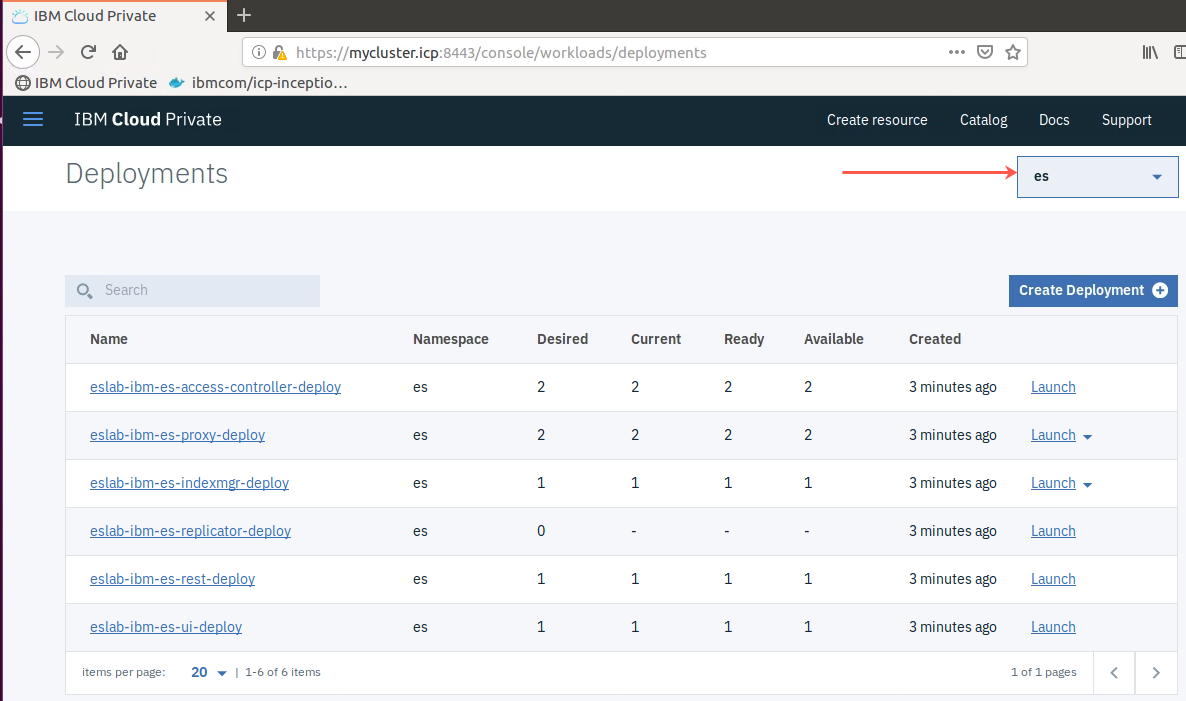Open the browser library icon
Image resolution: width=1186 pixels, height=701 pixels.
[x=1150, y=52]
